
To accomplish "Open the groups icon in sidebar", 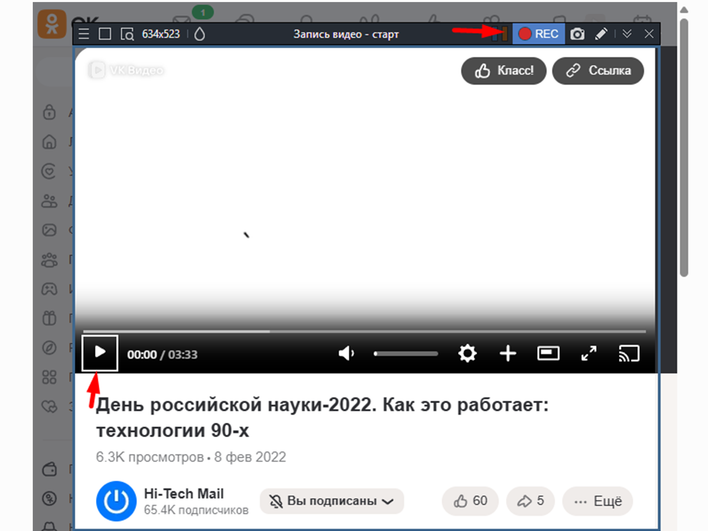I will click(x=49, y=260).
